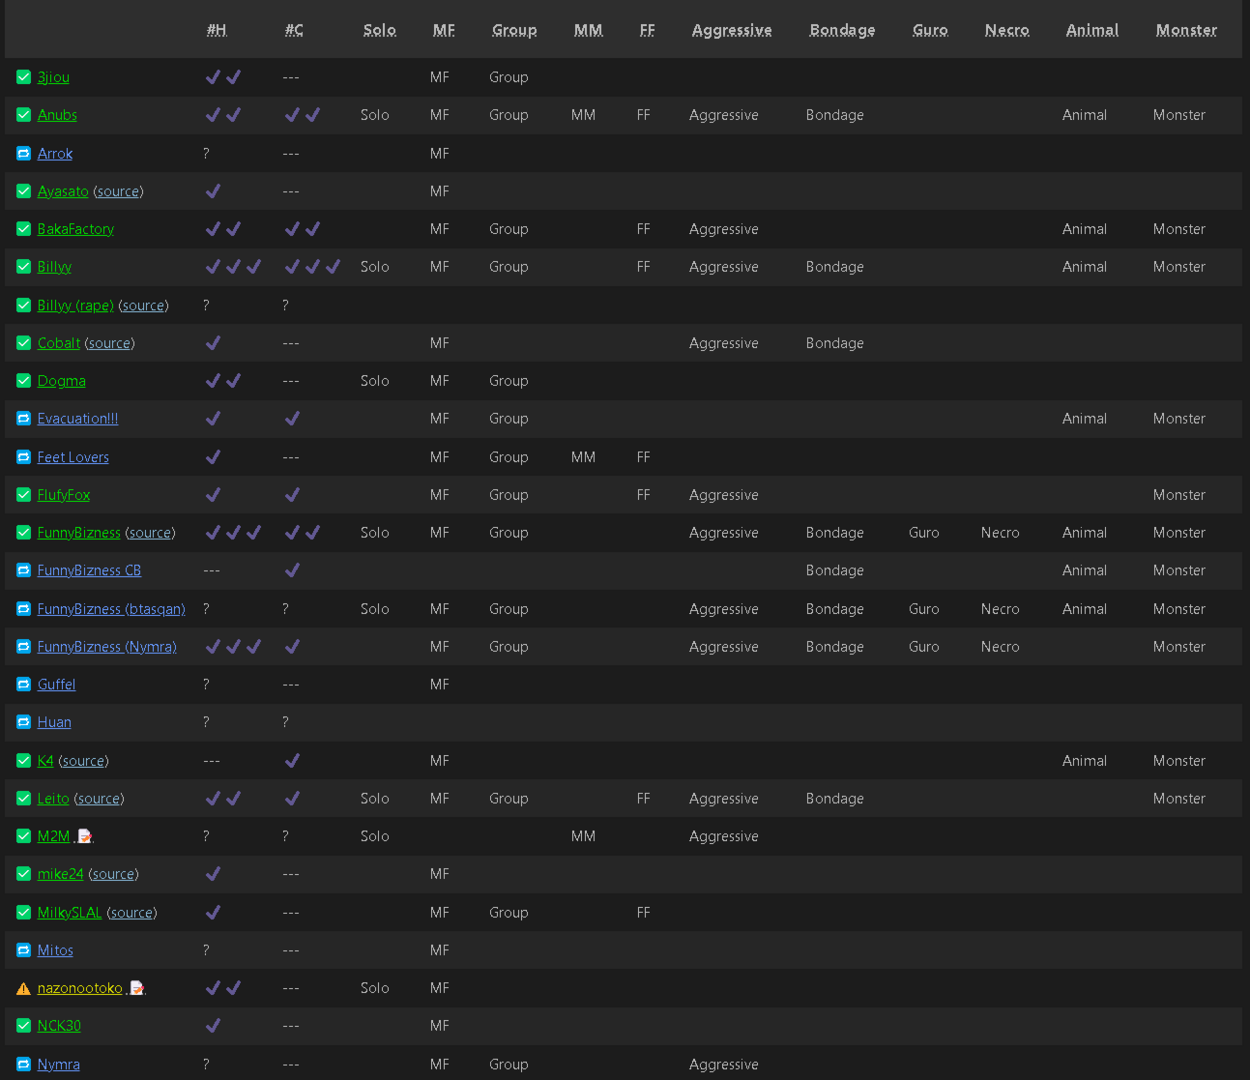The image size is (1250, 1080).
Task: Click blue swap icon beside Evacuation!!!
Action: (24, 419)
